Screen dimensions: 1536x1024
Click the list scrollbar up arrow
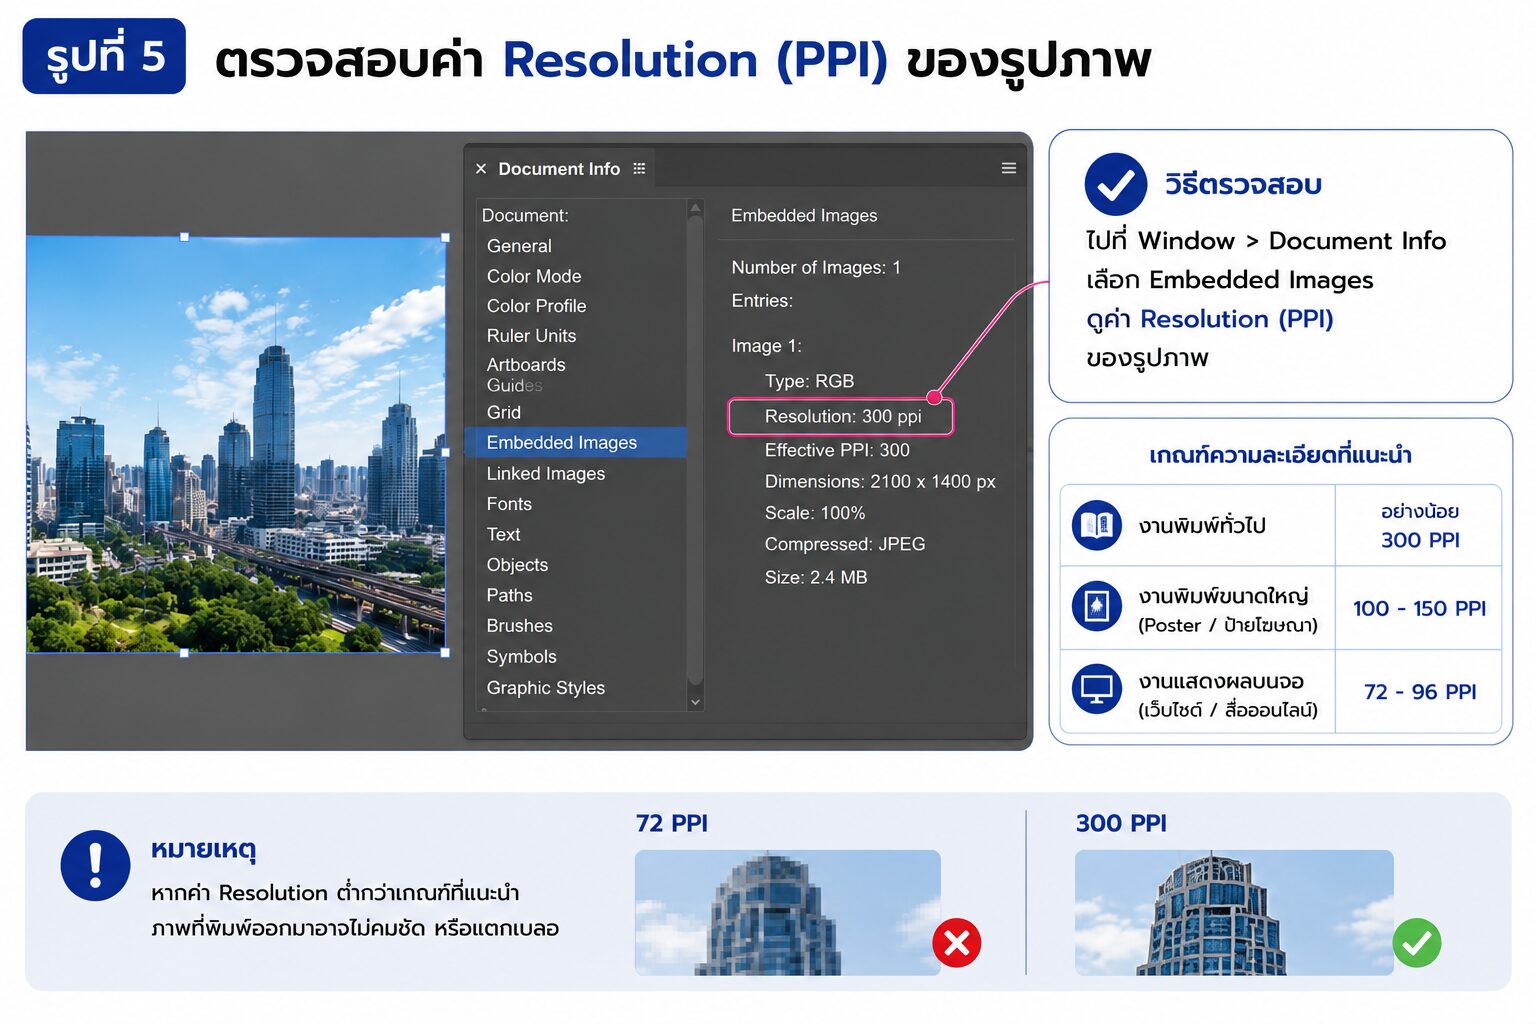pos(695,208)
